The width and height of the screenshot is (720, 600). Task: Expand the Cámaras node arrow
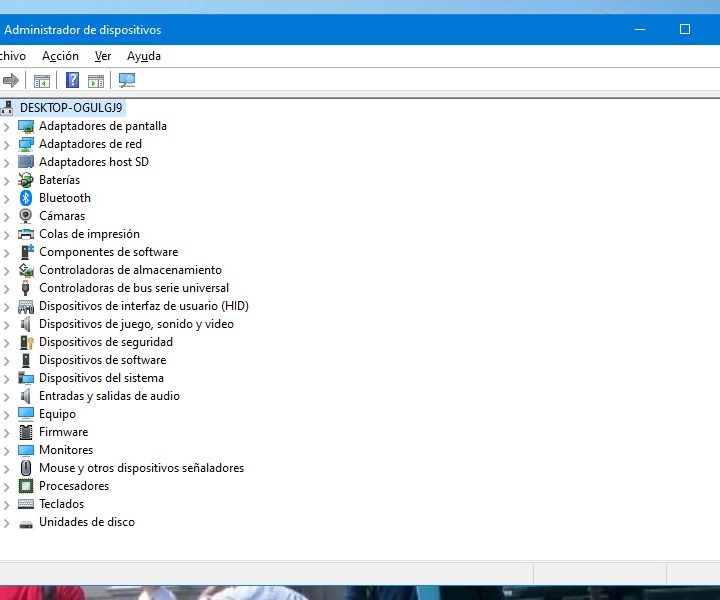[6, 217]
